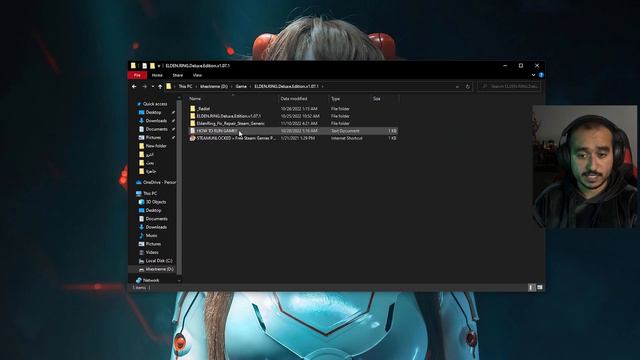This screenshot has width=640, height=360.
Task: Switch to the View ribbon tab
Action: (x=197, y=75)
